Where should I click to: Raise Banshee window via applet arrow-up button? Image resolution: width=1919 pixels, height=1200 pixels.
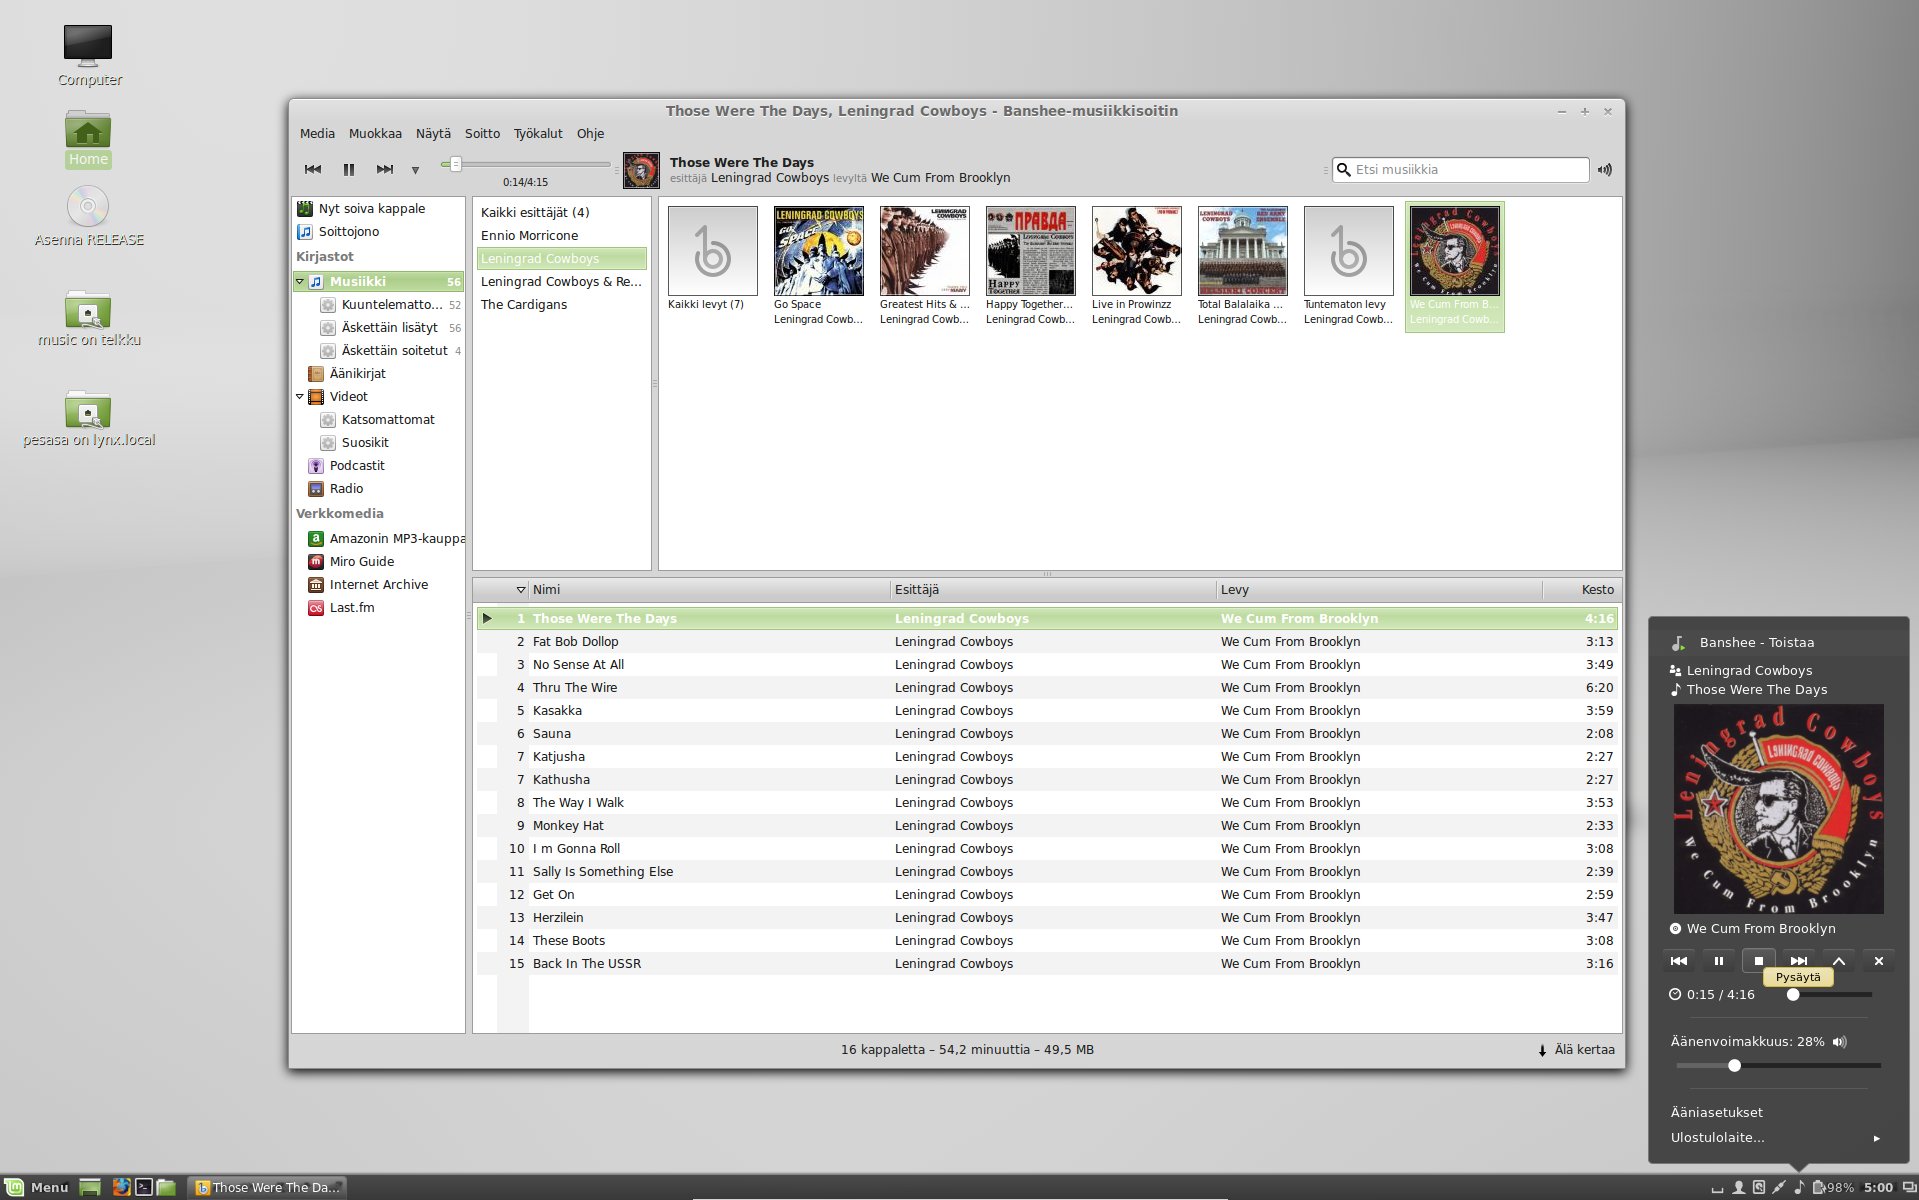(x=1839, y=961)
